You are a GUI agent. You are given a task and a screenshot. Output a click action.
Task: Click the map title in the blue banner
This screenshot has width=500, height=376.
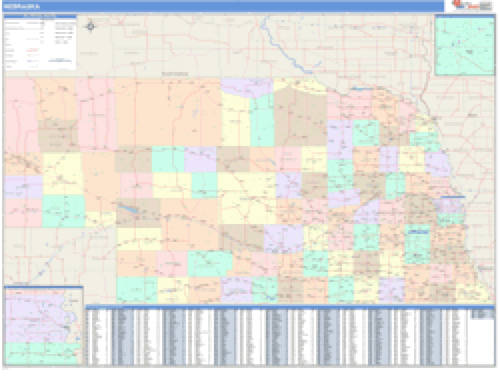(22, 6)
